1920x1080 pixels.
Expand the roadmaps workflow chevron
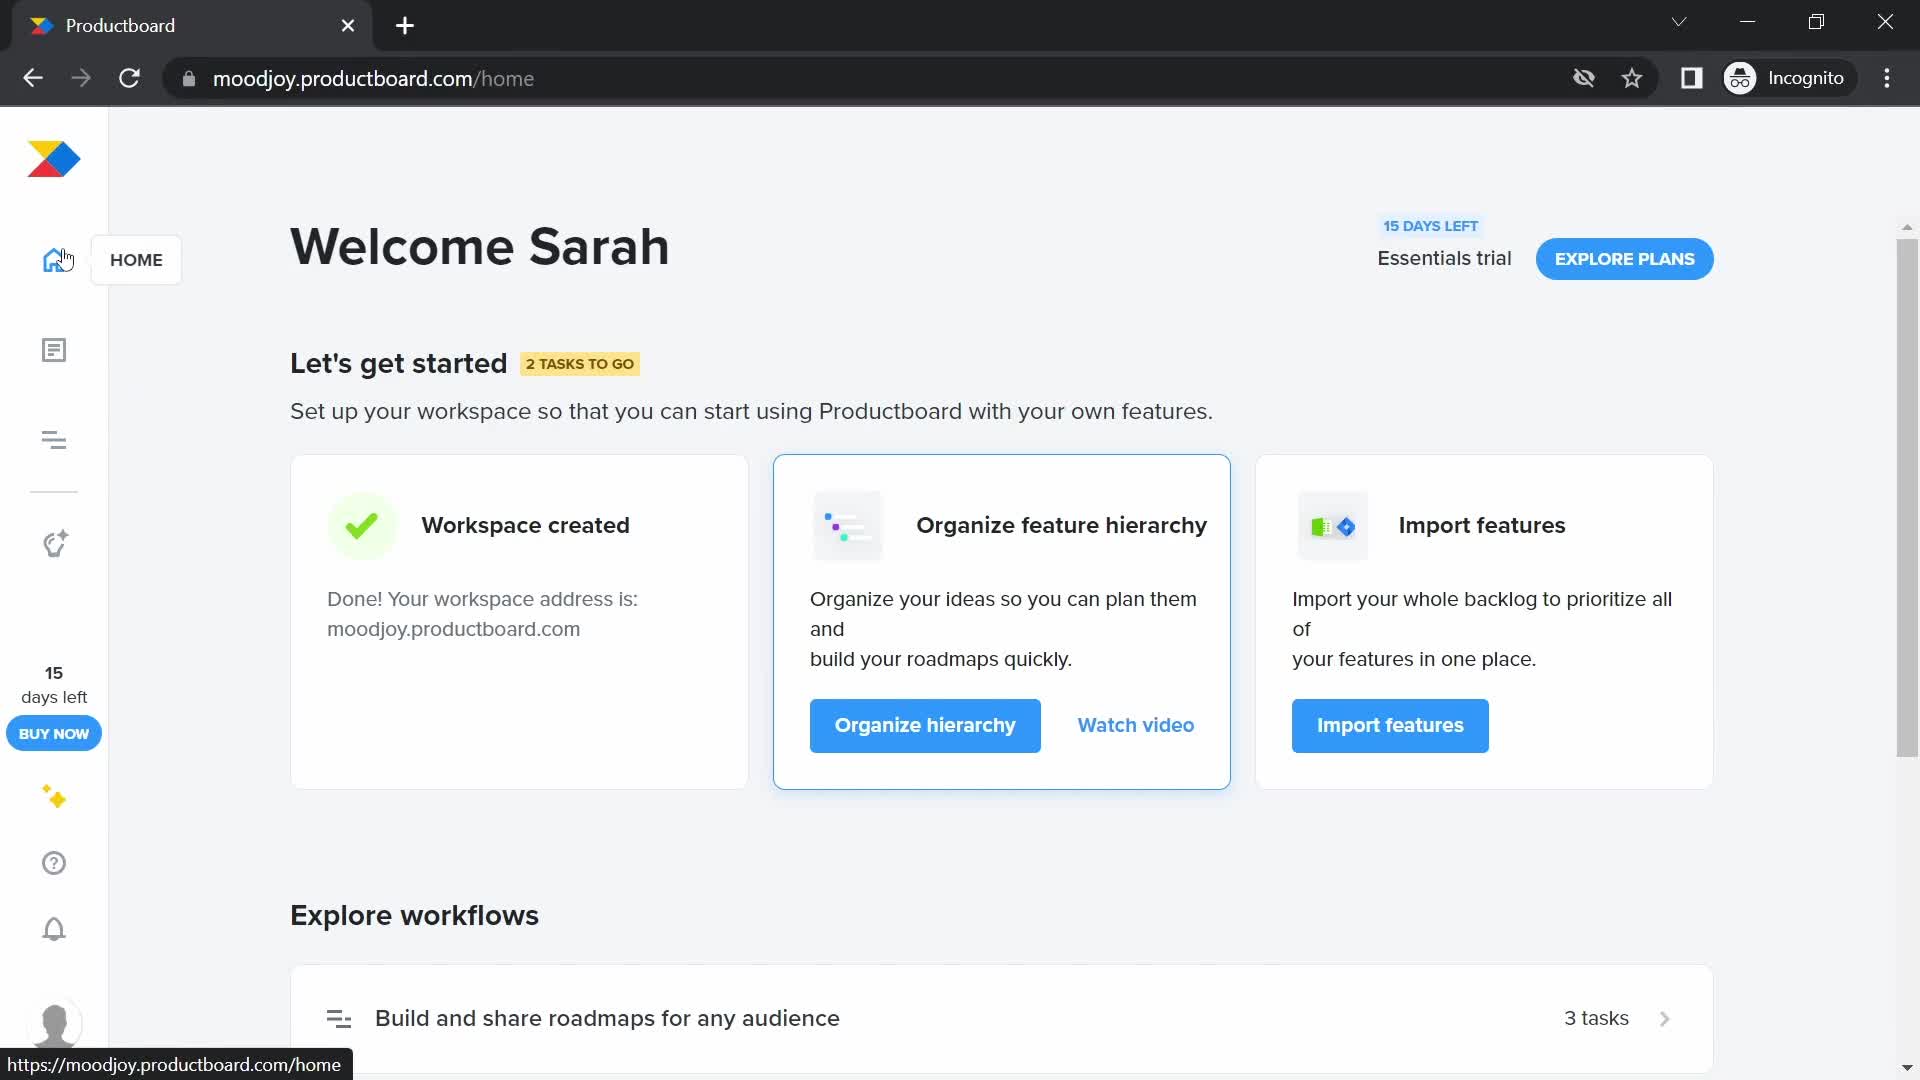(x=1665, y=1019)
